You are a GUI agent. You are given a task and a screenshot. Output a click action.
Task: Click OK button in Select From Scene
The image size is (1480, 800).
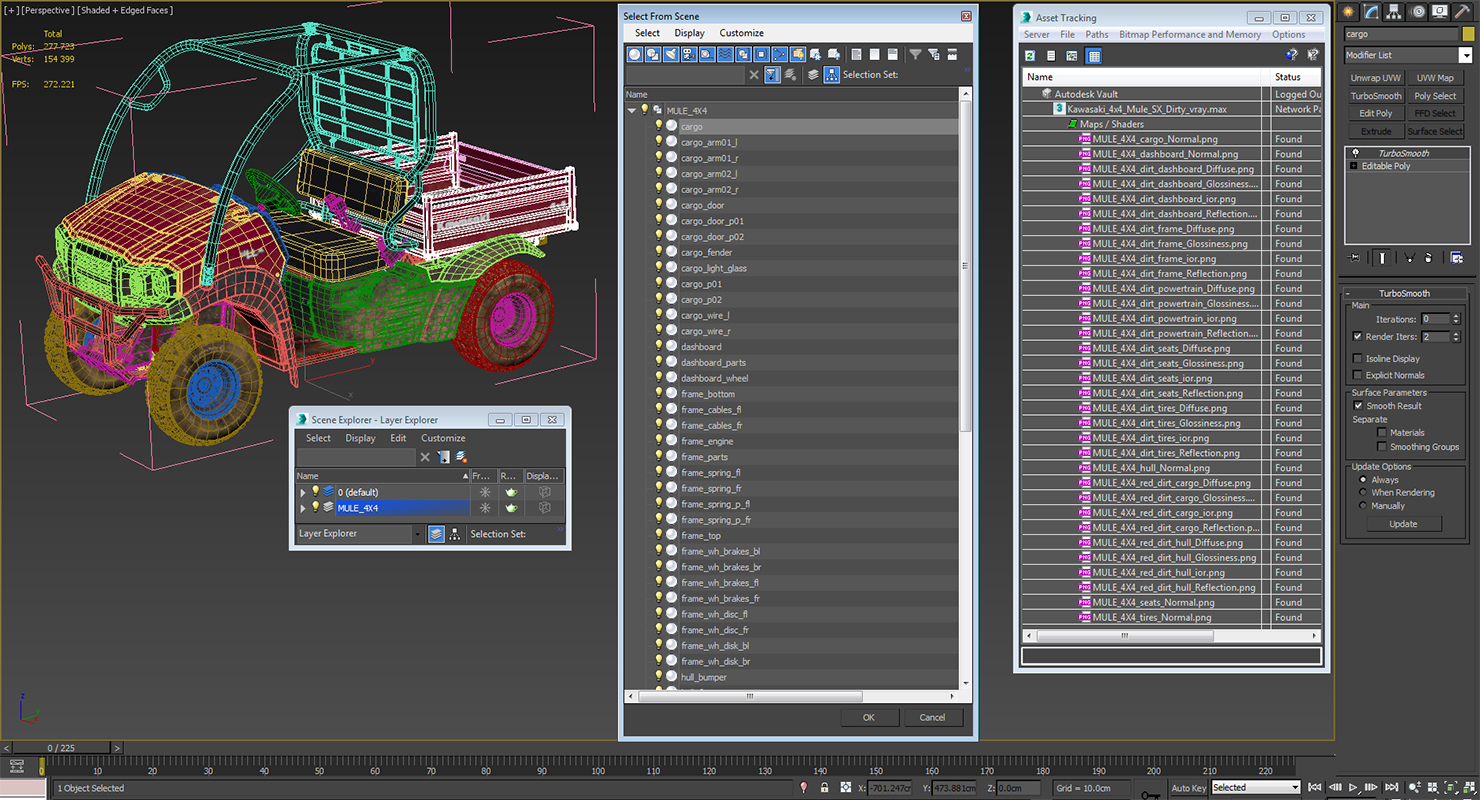(868, 717)
